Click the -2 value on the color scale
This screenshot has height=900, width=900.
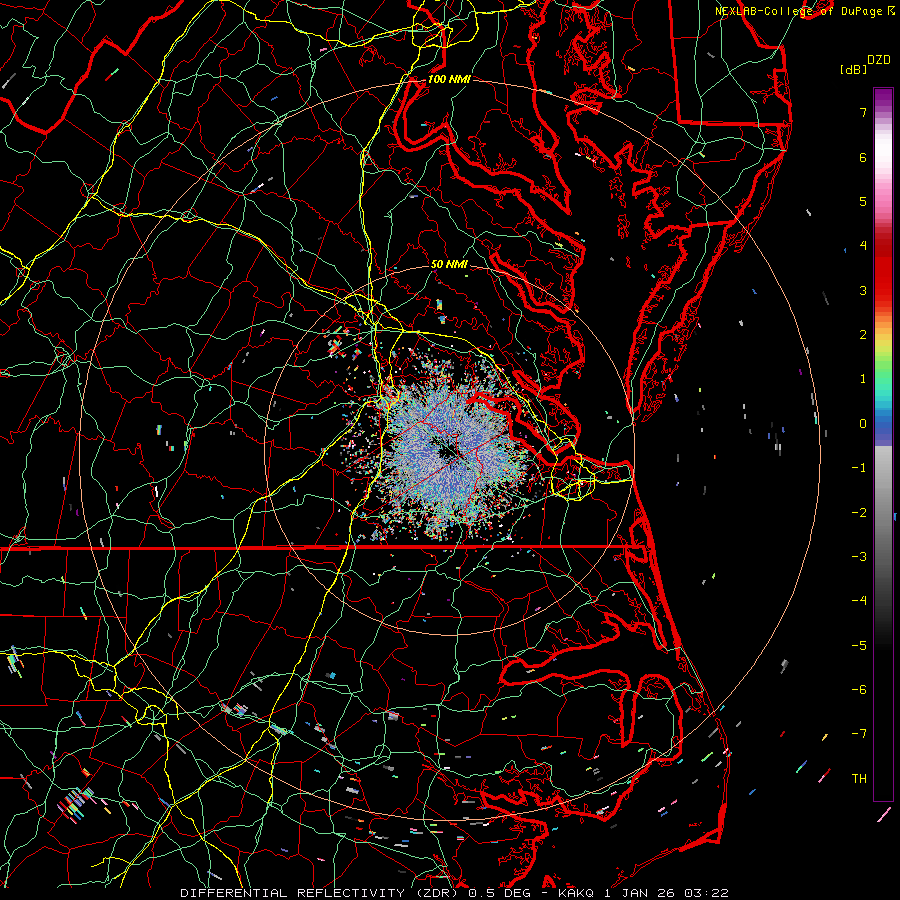[859, 513]
